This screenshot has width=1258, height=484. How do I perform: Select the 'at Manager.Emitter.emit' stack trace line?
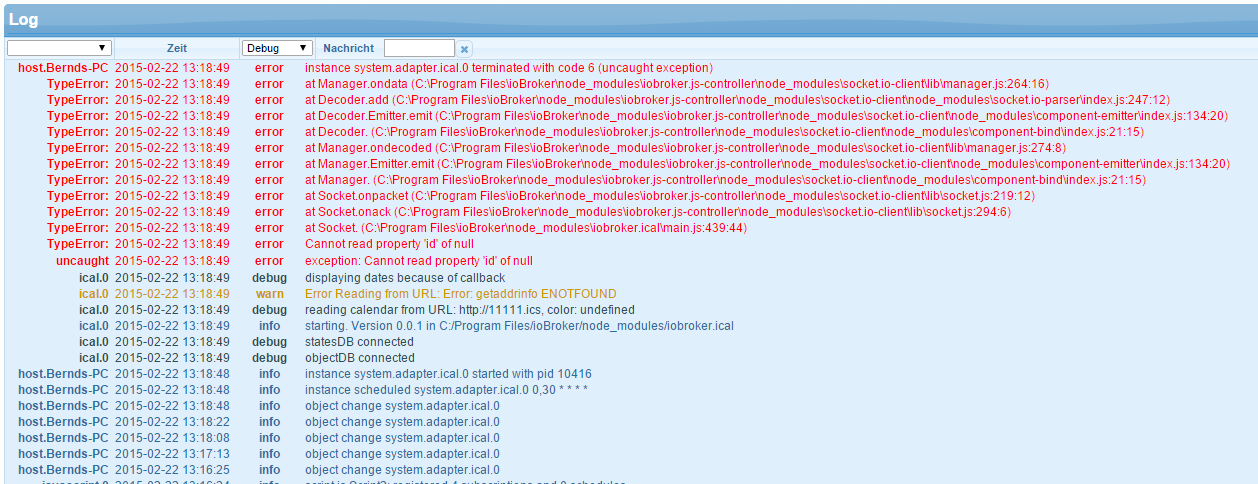coord(768,164)
